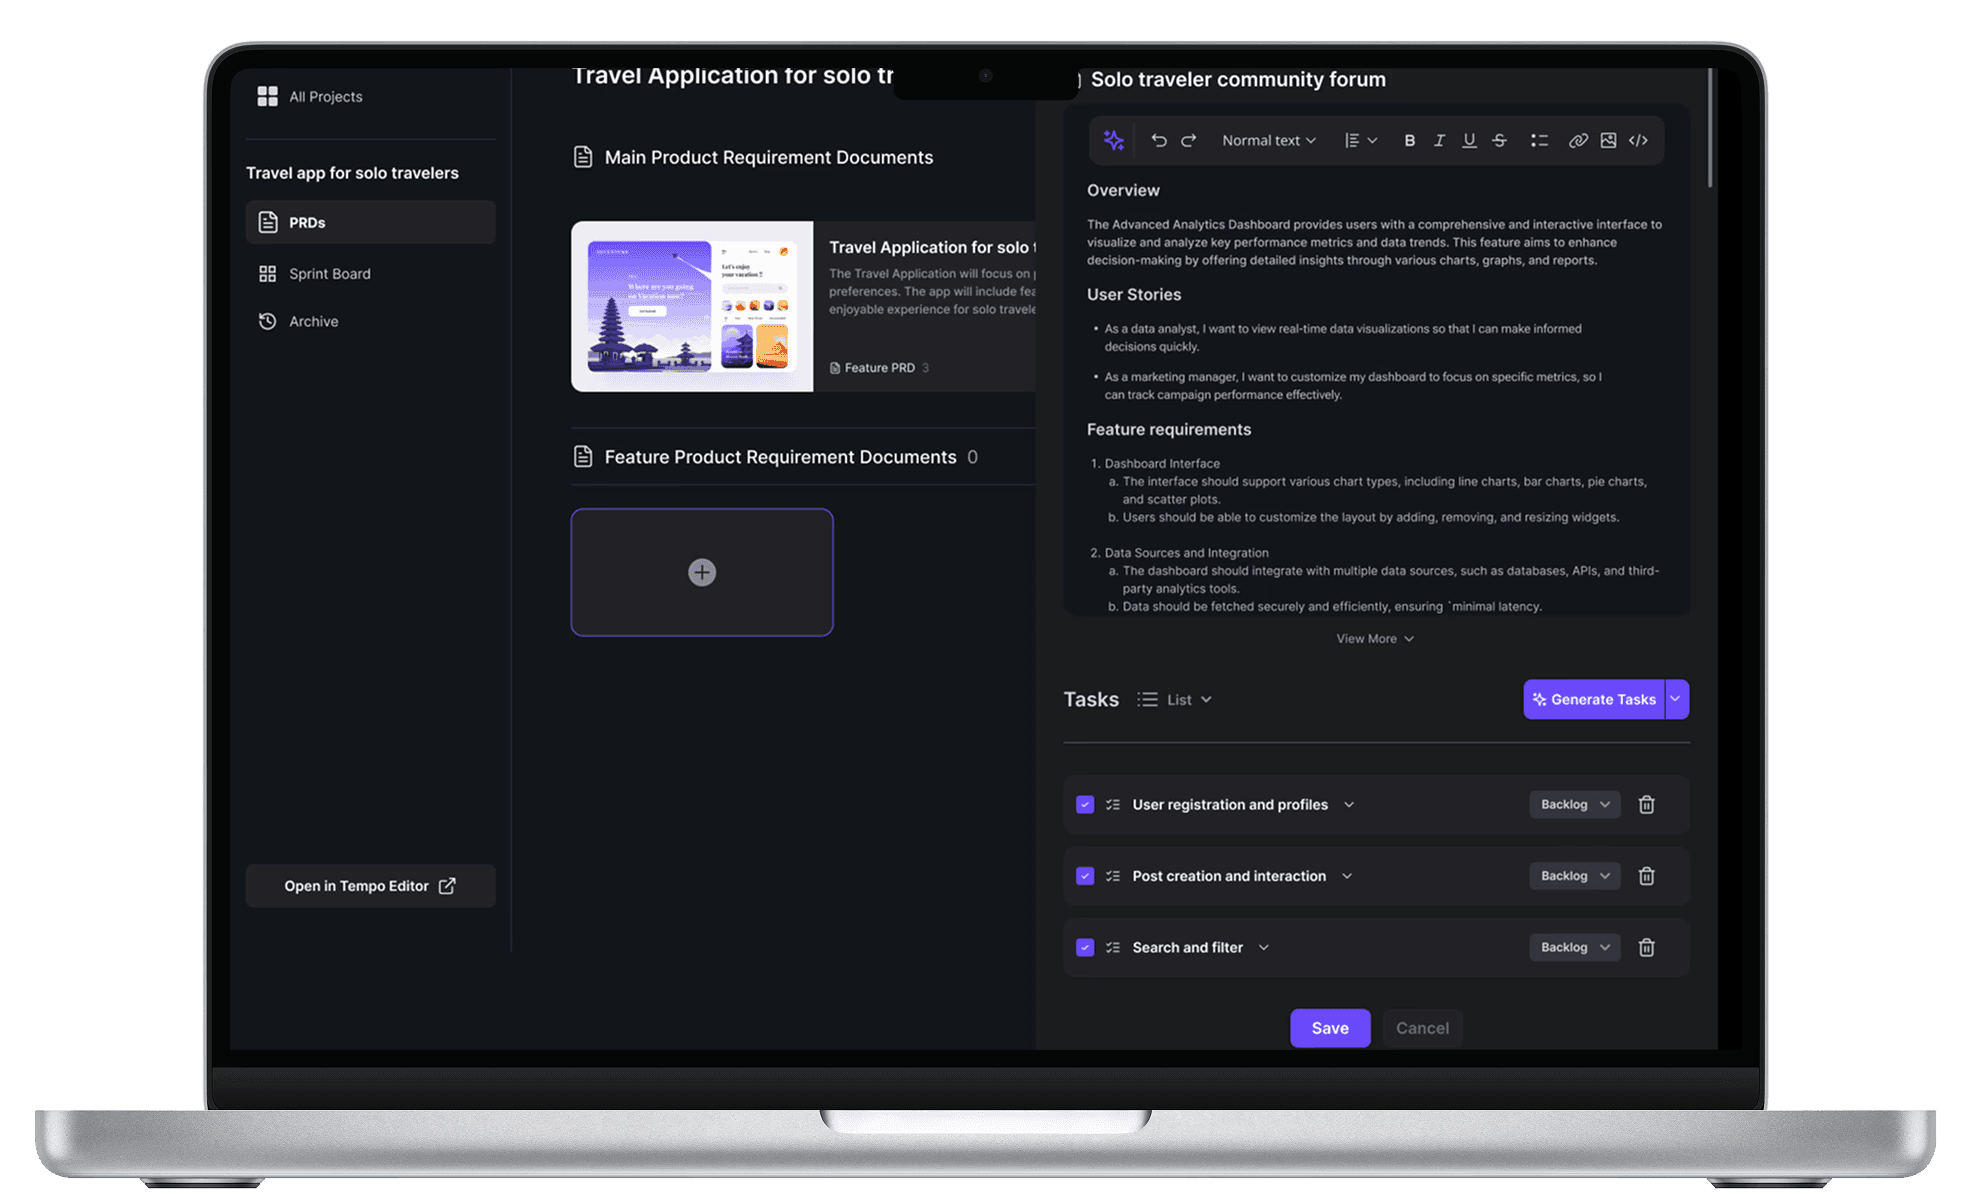Open the Normal text style dropdown
The image size is (1972, 1200).
point(1268,140)
